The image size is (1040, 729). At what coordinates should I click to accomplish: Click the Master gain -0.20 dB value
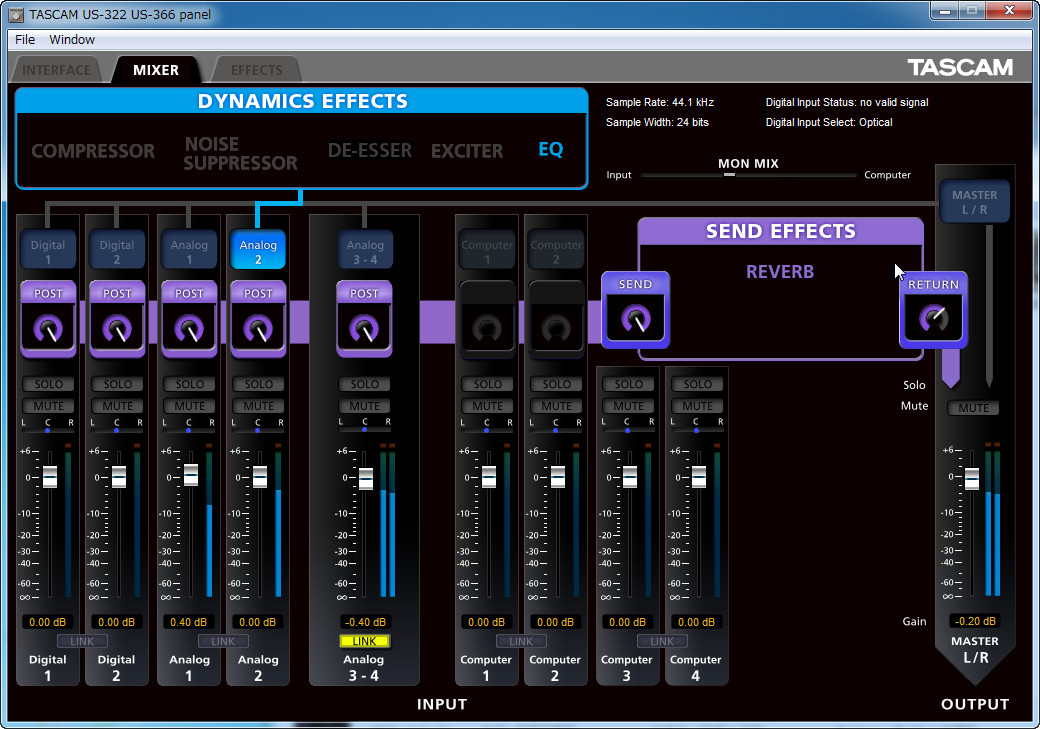975,622
